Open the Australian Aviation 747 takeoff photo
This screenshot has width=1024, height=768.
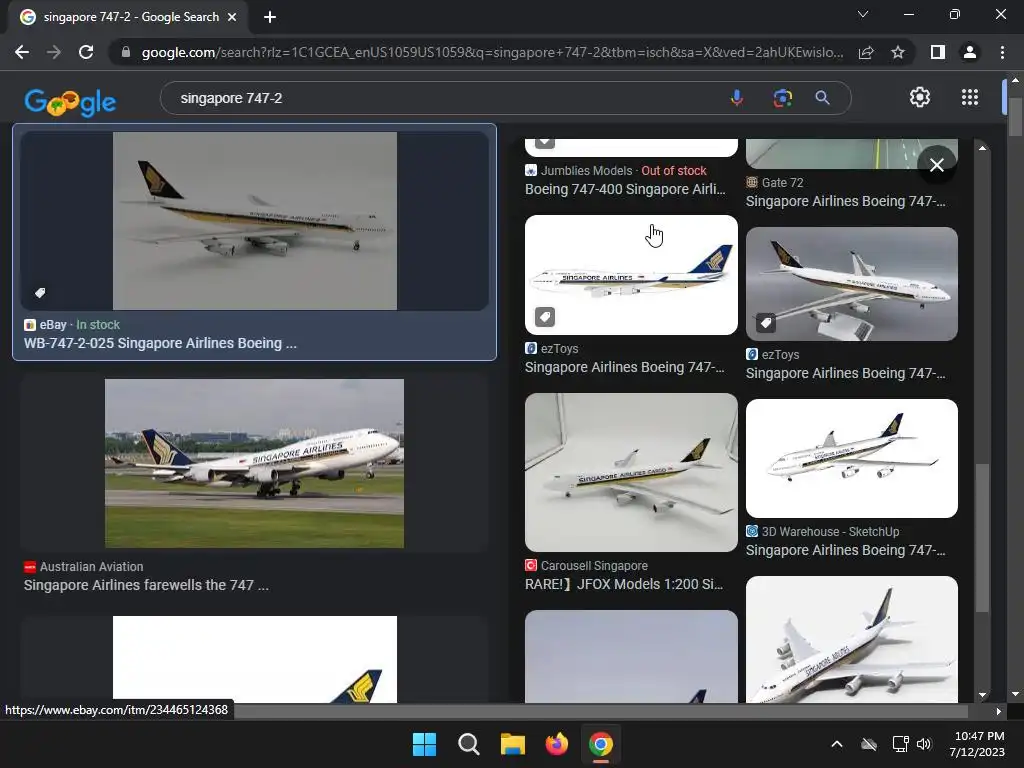[x=255, y=463]
